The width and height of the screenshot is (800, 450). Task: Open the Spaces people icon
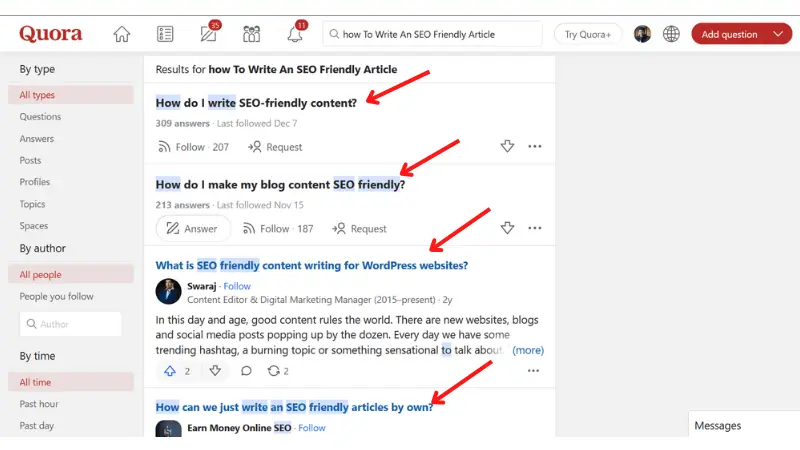coord(252,34)
